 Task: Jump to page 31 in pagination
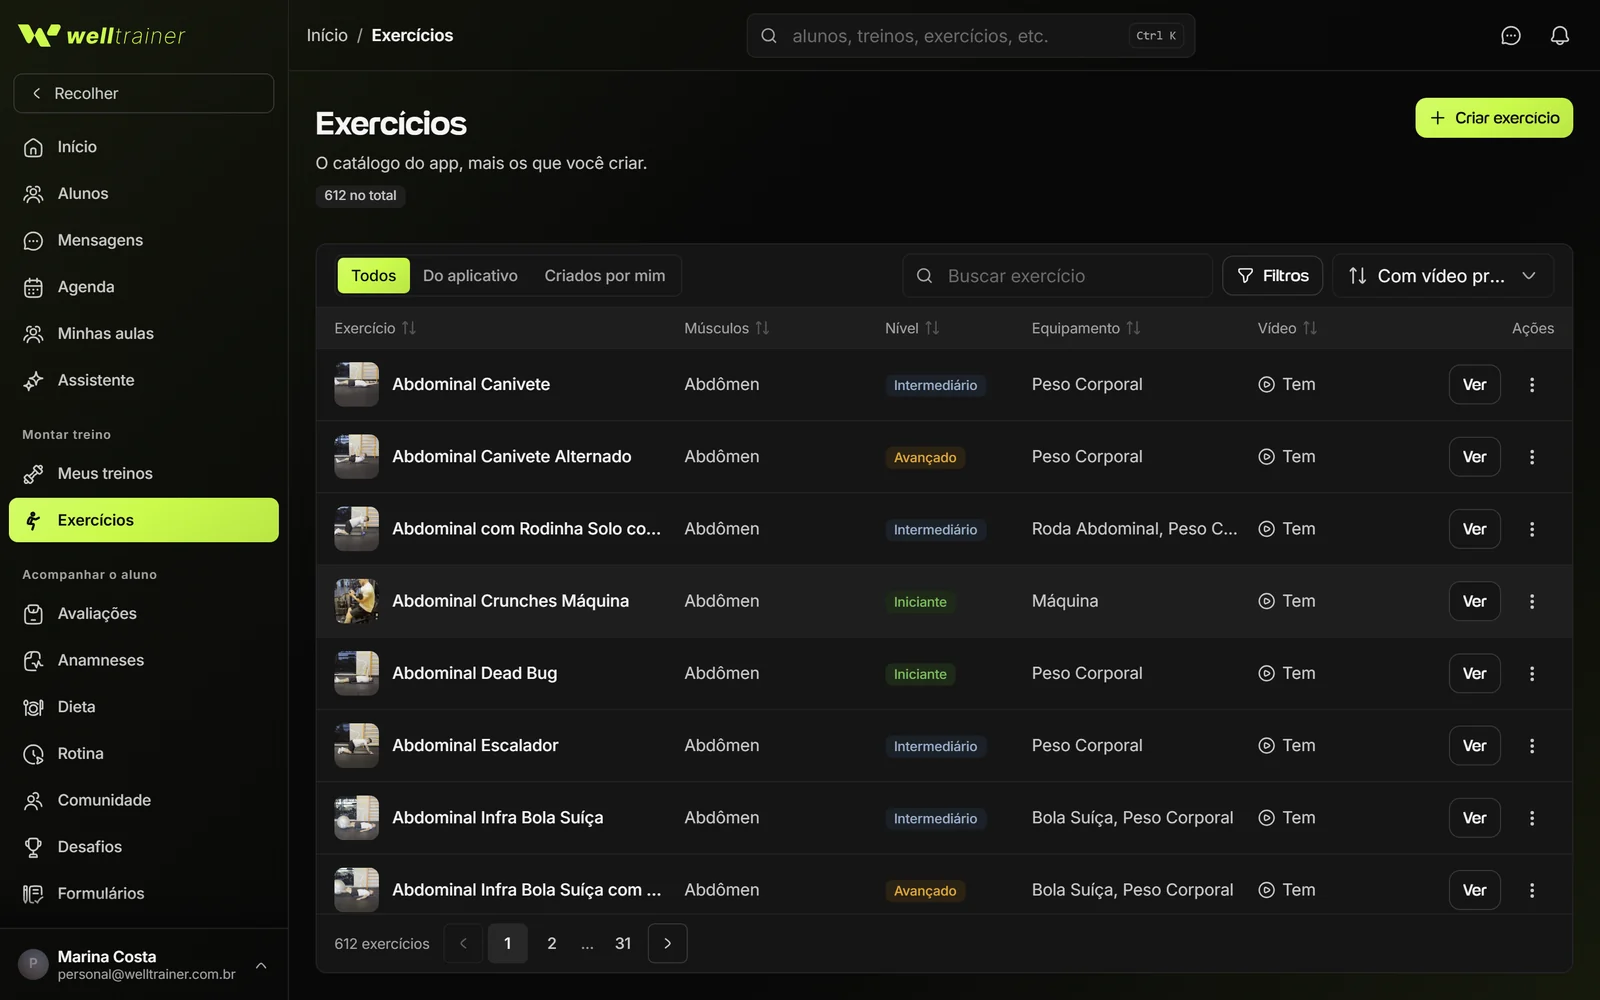(x=623, y=943)
